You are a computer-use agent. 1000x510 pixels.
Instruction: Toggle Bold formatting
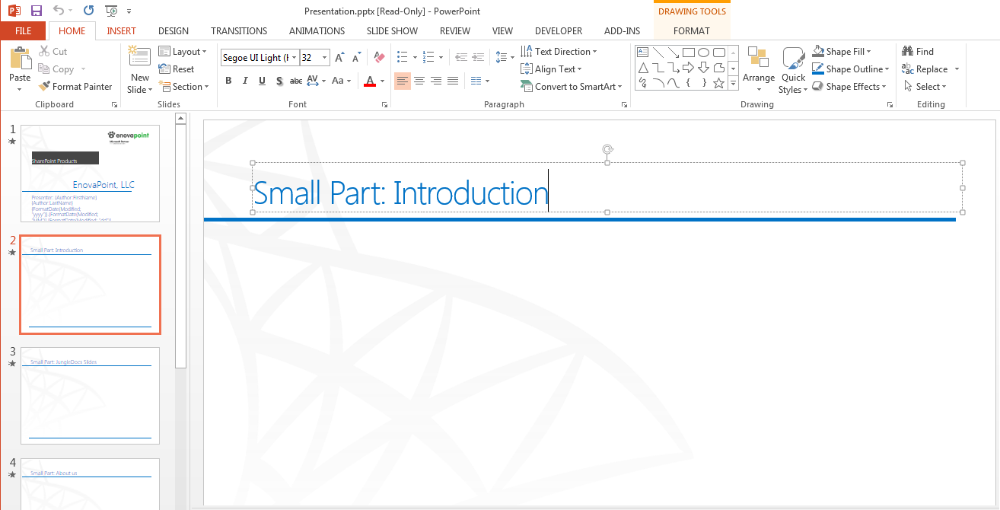click(x=228, y=81)
